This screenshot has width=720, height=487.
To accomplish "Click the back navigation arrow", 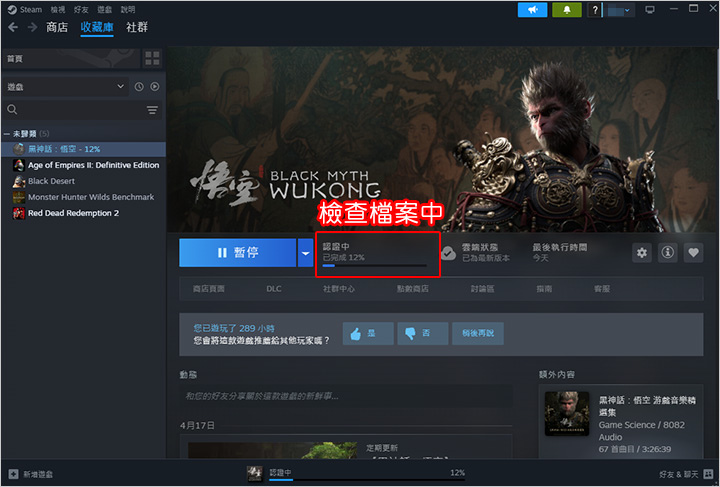I will 13,28.
